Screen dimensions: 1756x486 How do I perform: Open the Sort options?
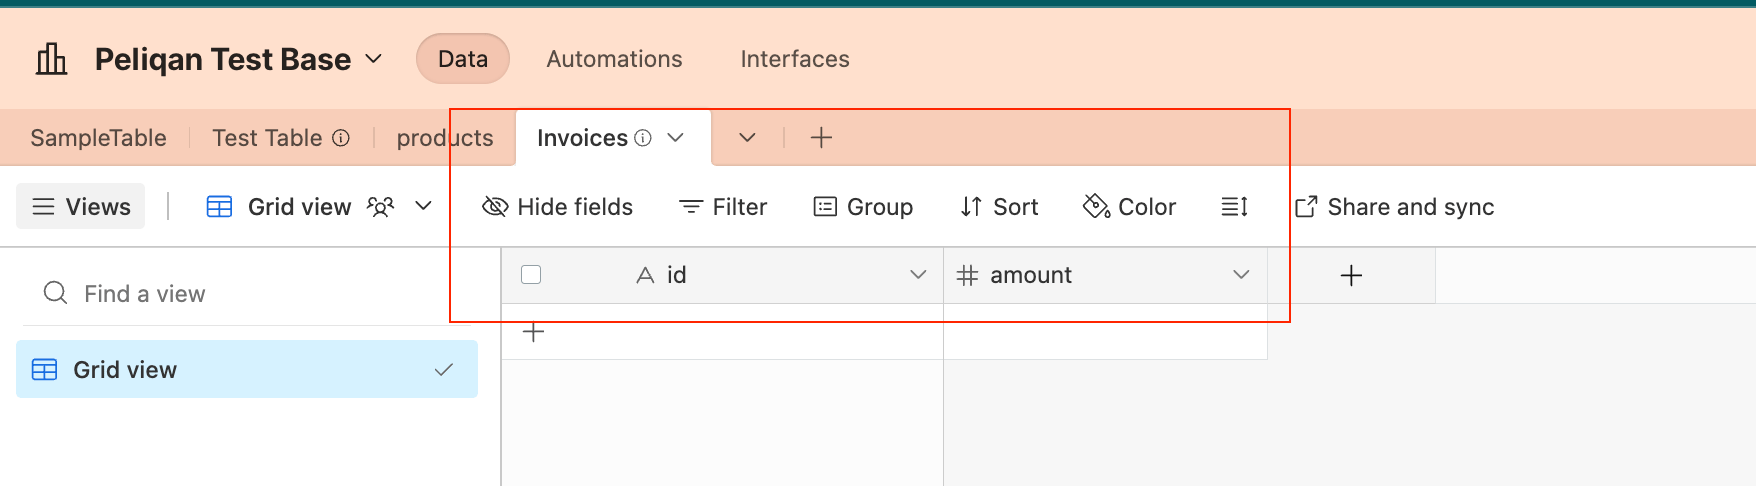tap(999, 207)
